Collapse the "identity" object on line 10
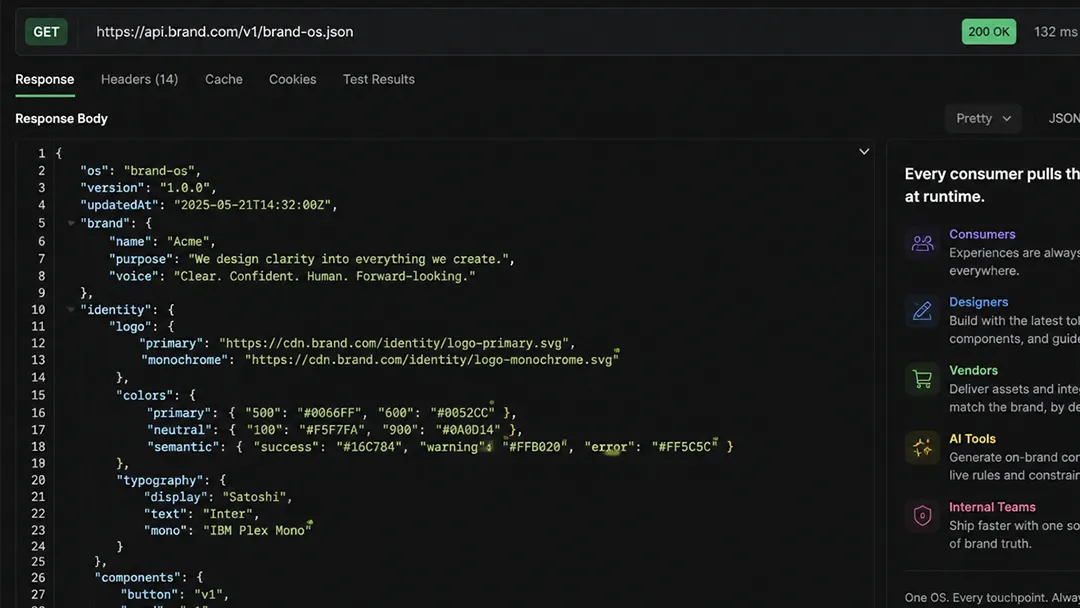Viewport: 1080px width, 608px height. (x=71, y=310)
